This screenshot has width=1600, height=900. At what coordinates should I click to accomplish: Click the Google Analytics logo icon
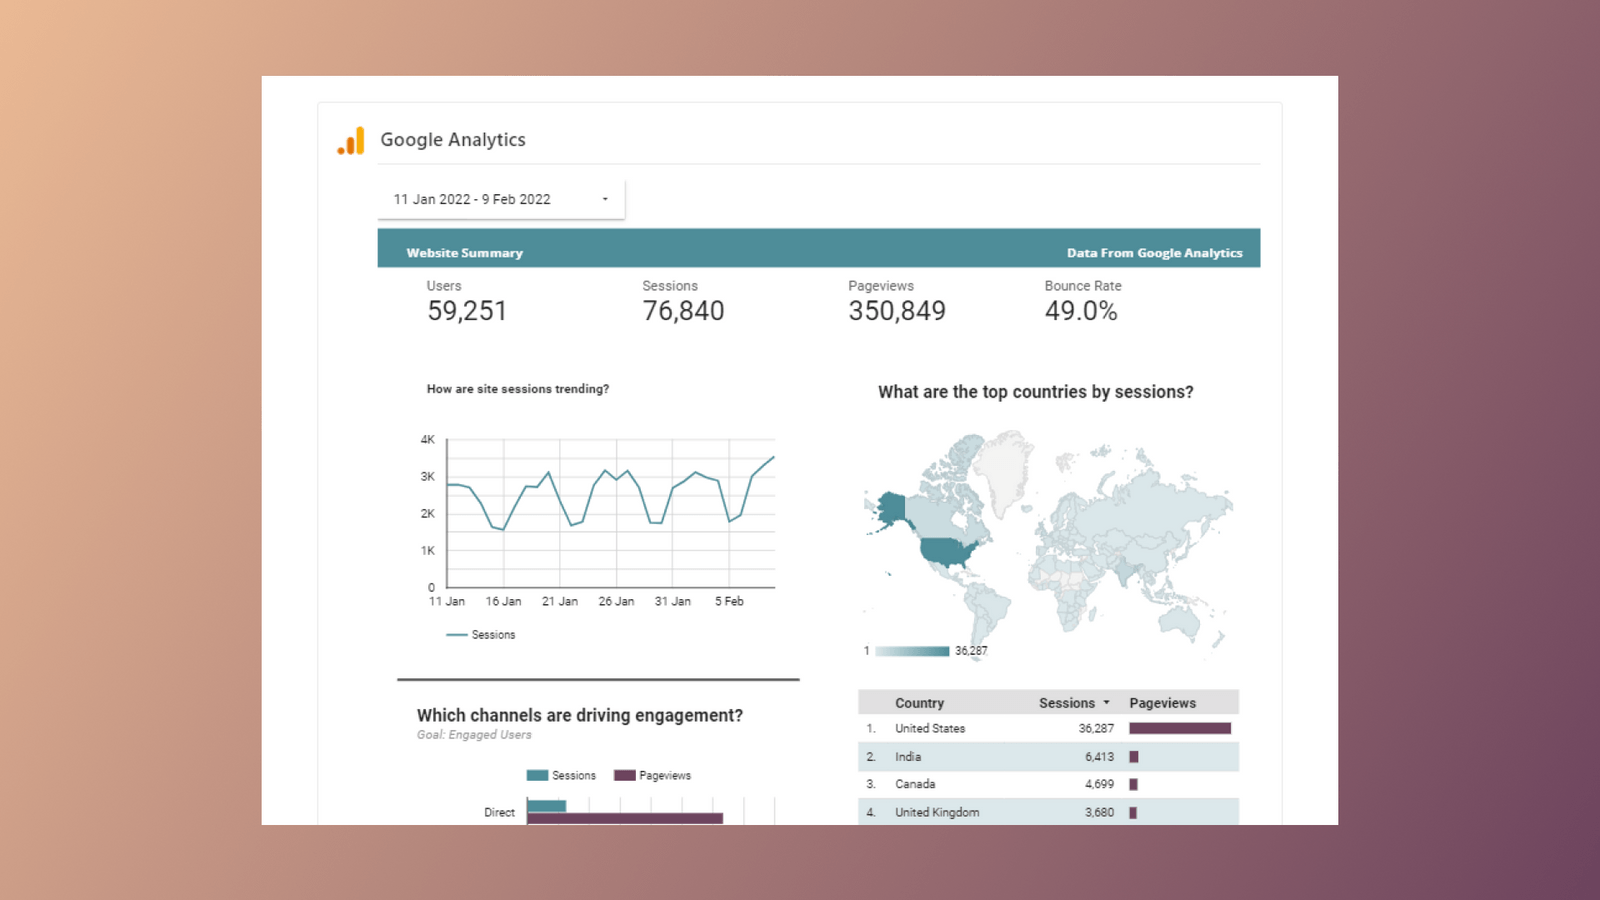click(x=349, y=141)
